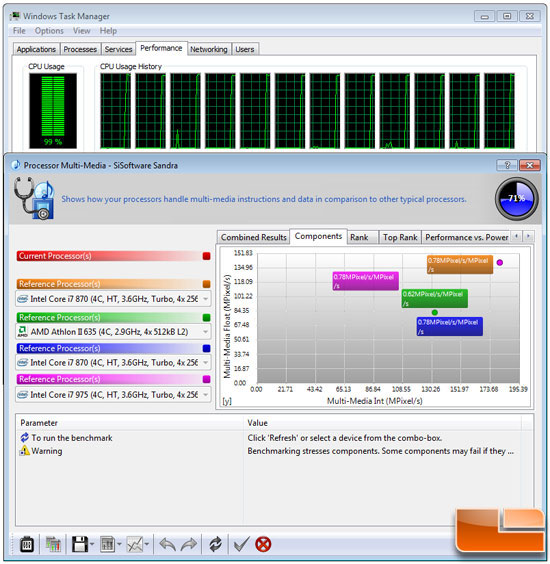550x564 pixels.
Task: Toggle the magenta Reference Processor checkbox
Action: (206, 379)
